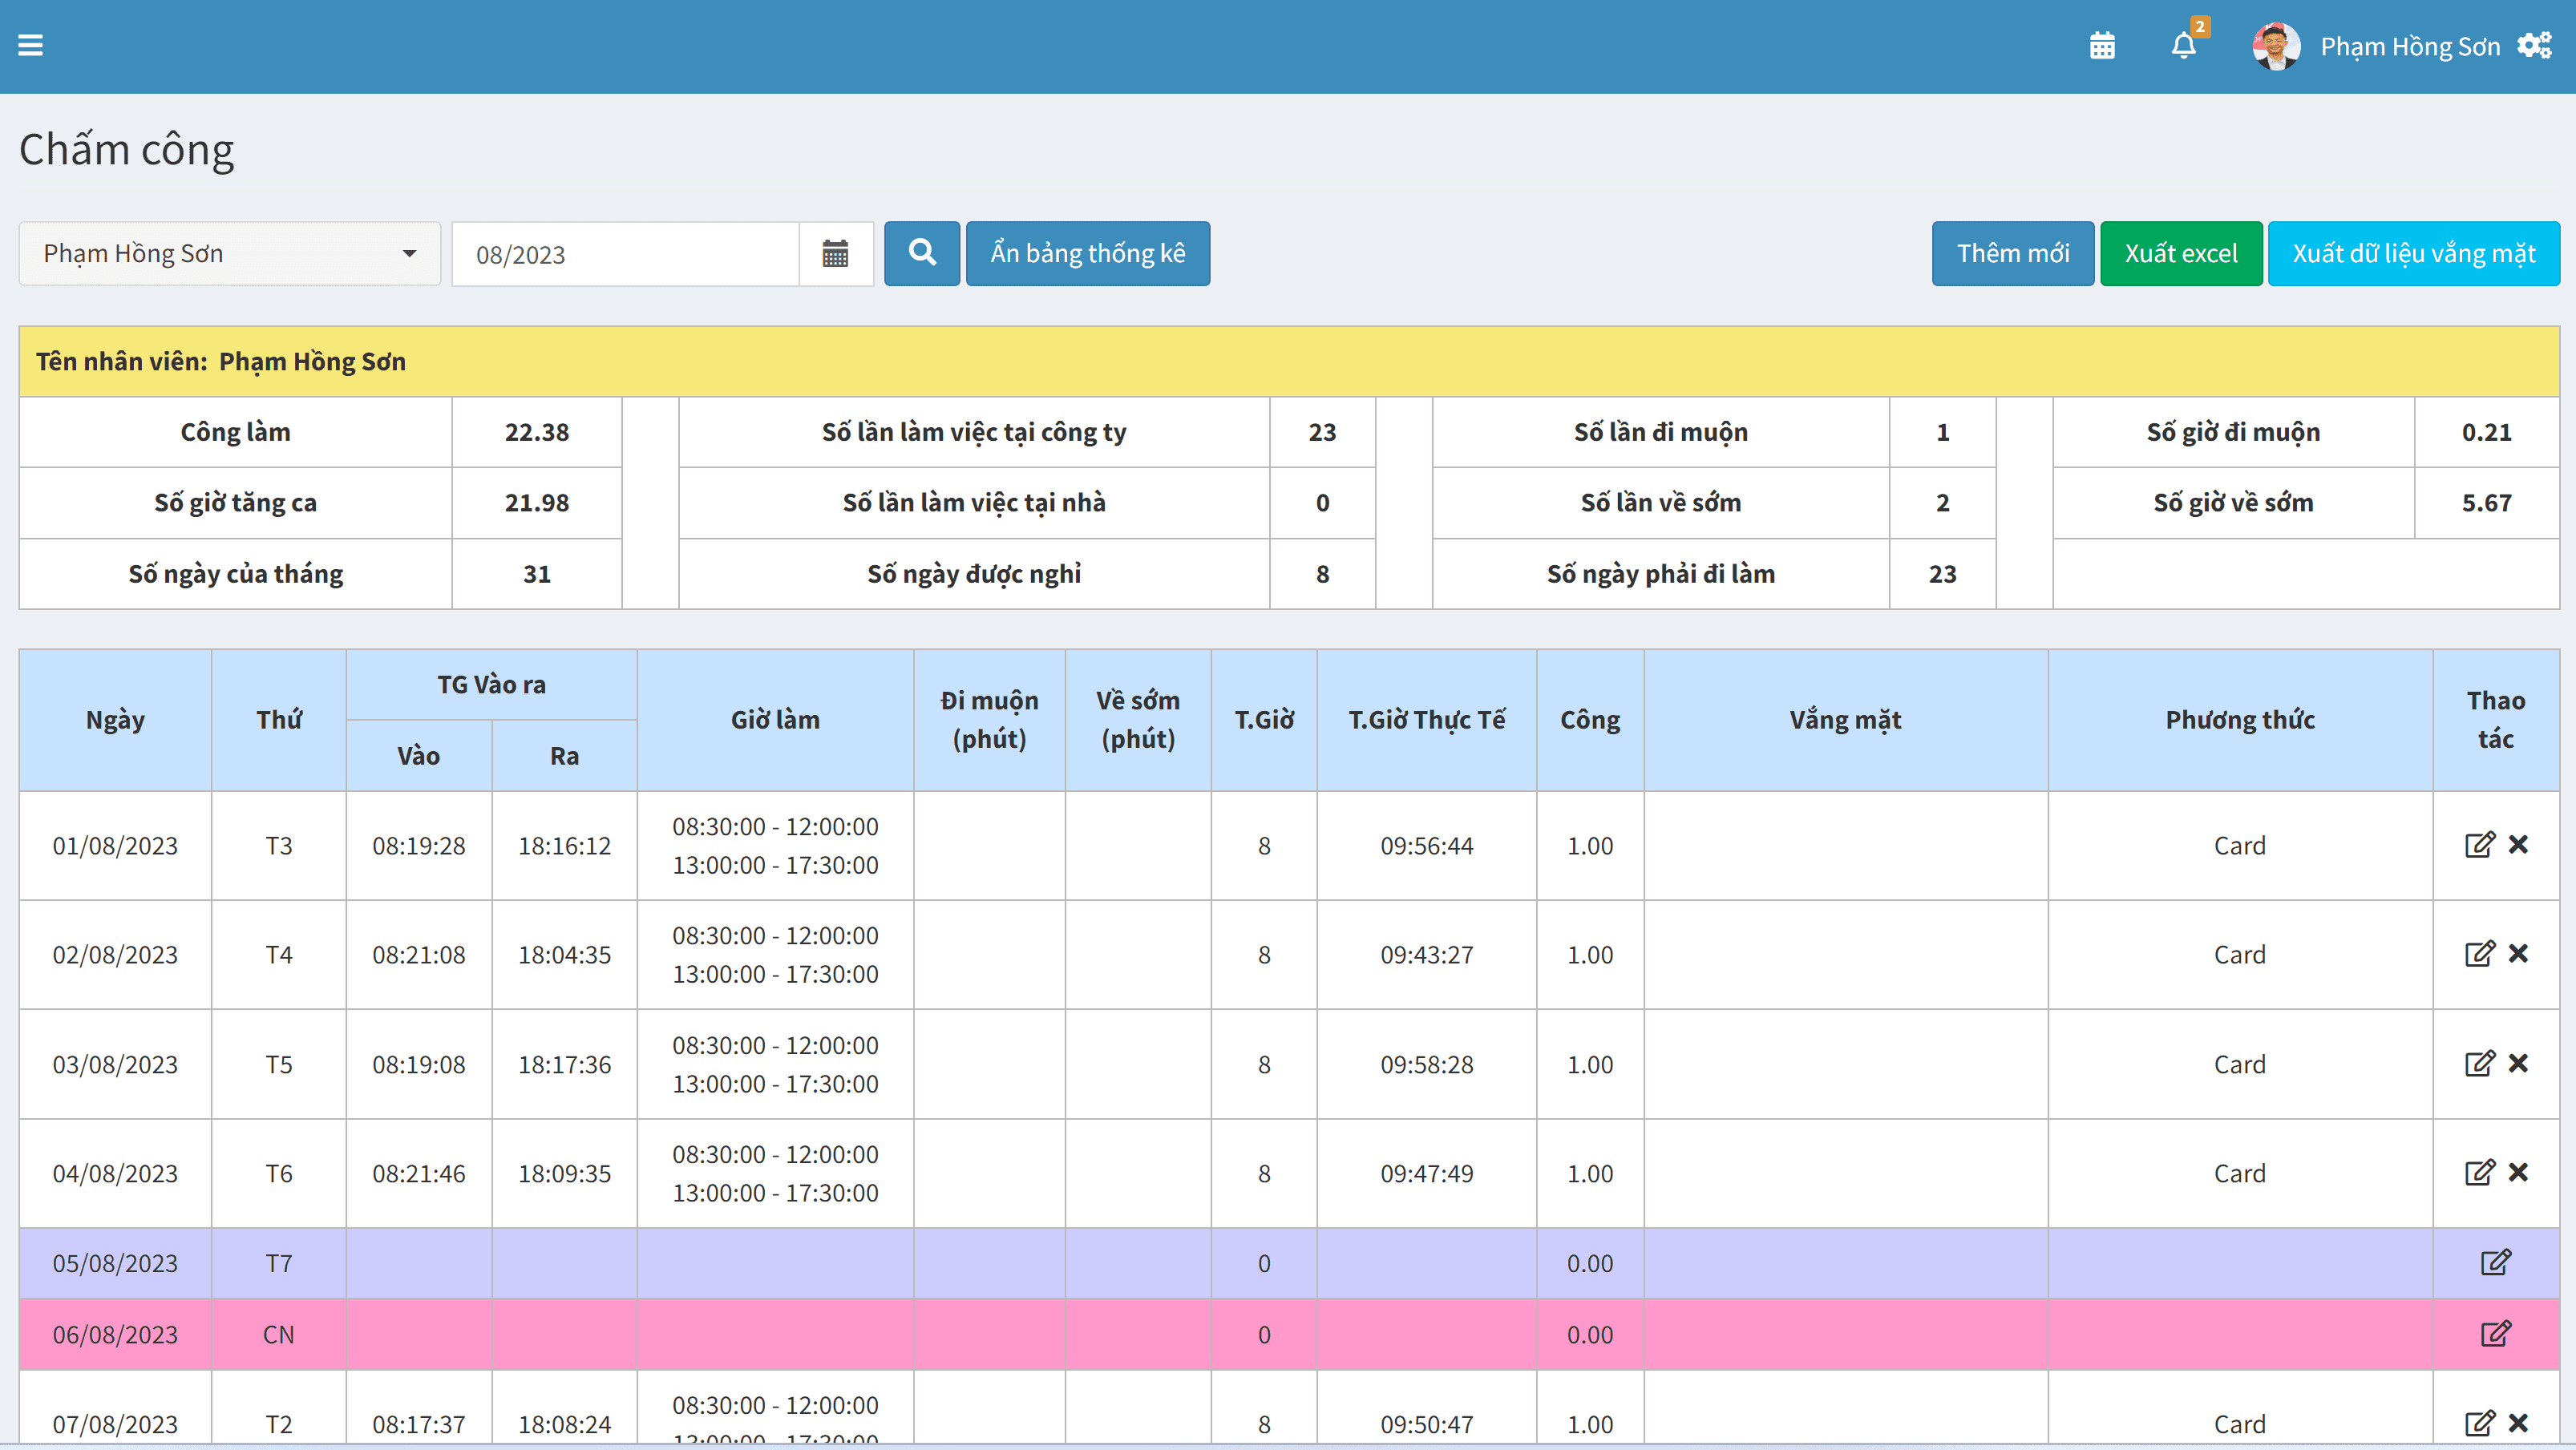Click Ẩn bảng thống kê button
This screenshot has height=1450, width=2576.
1088,254
